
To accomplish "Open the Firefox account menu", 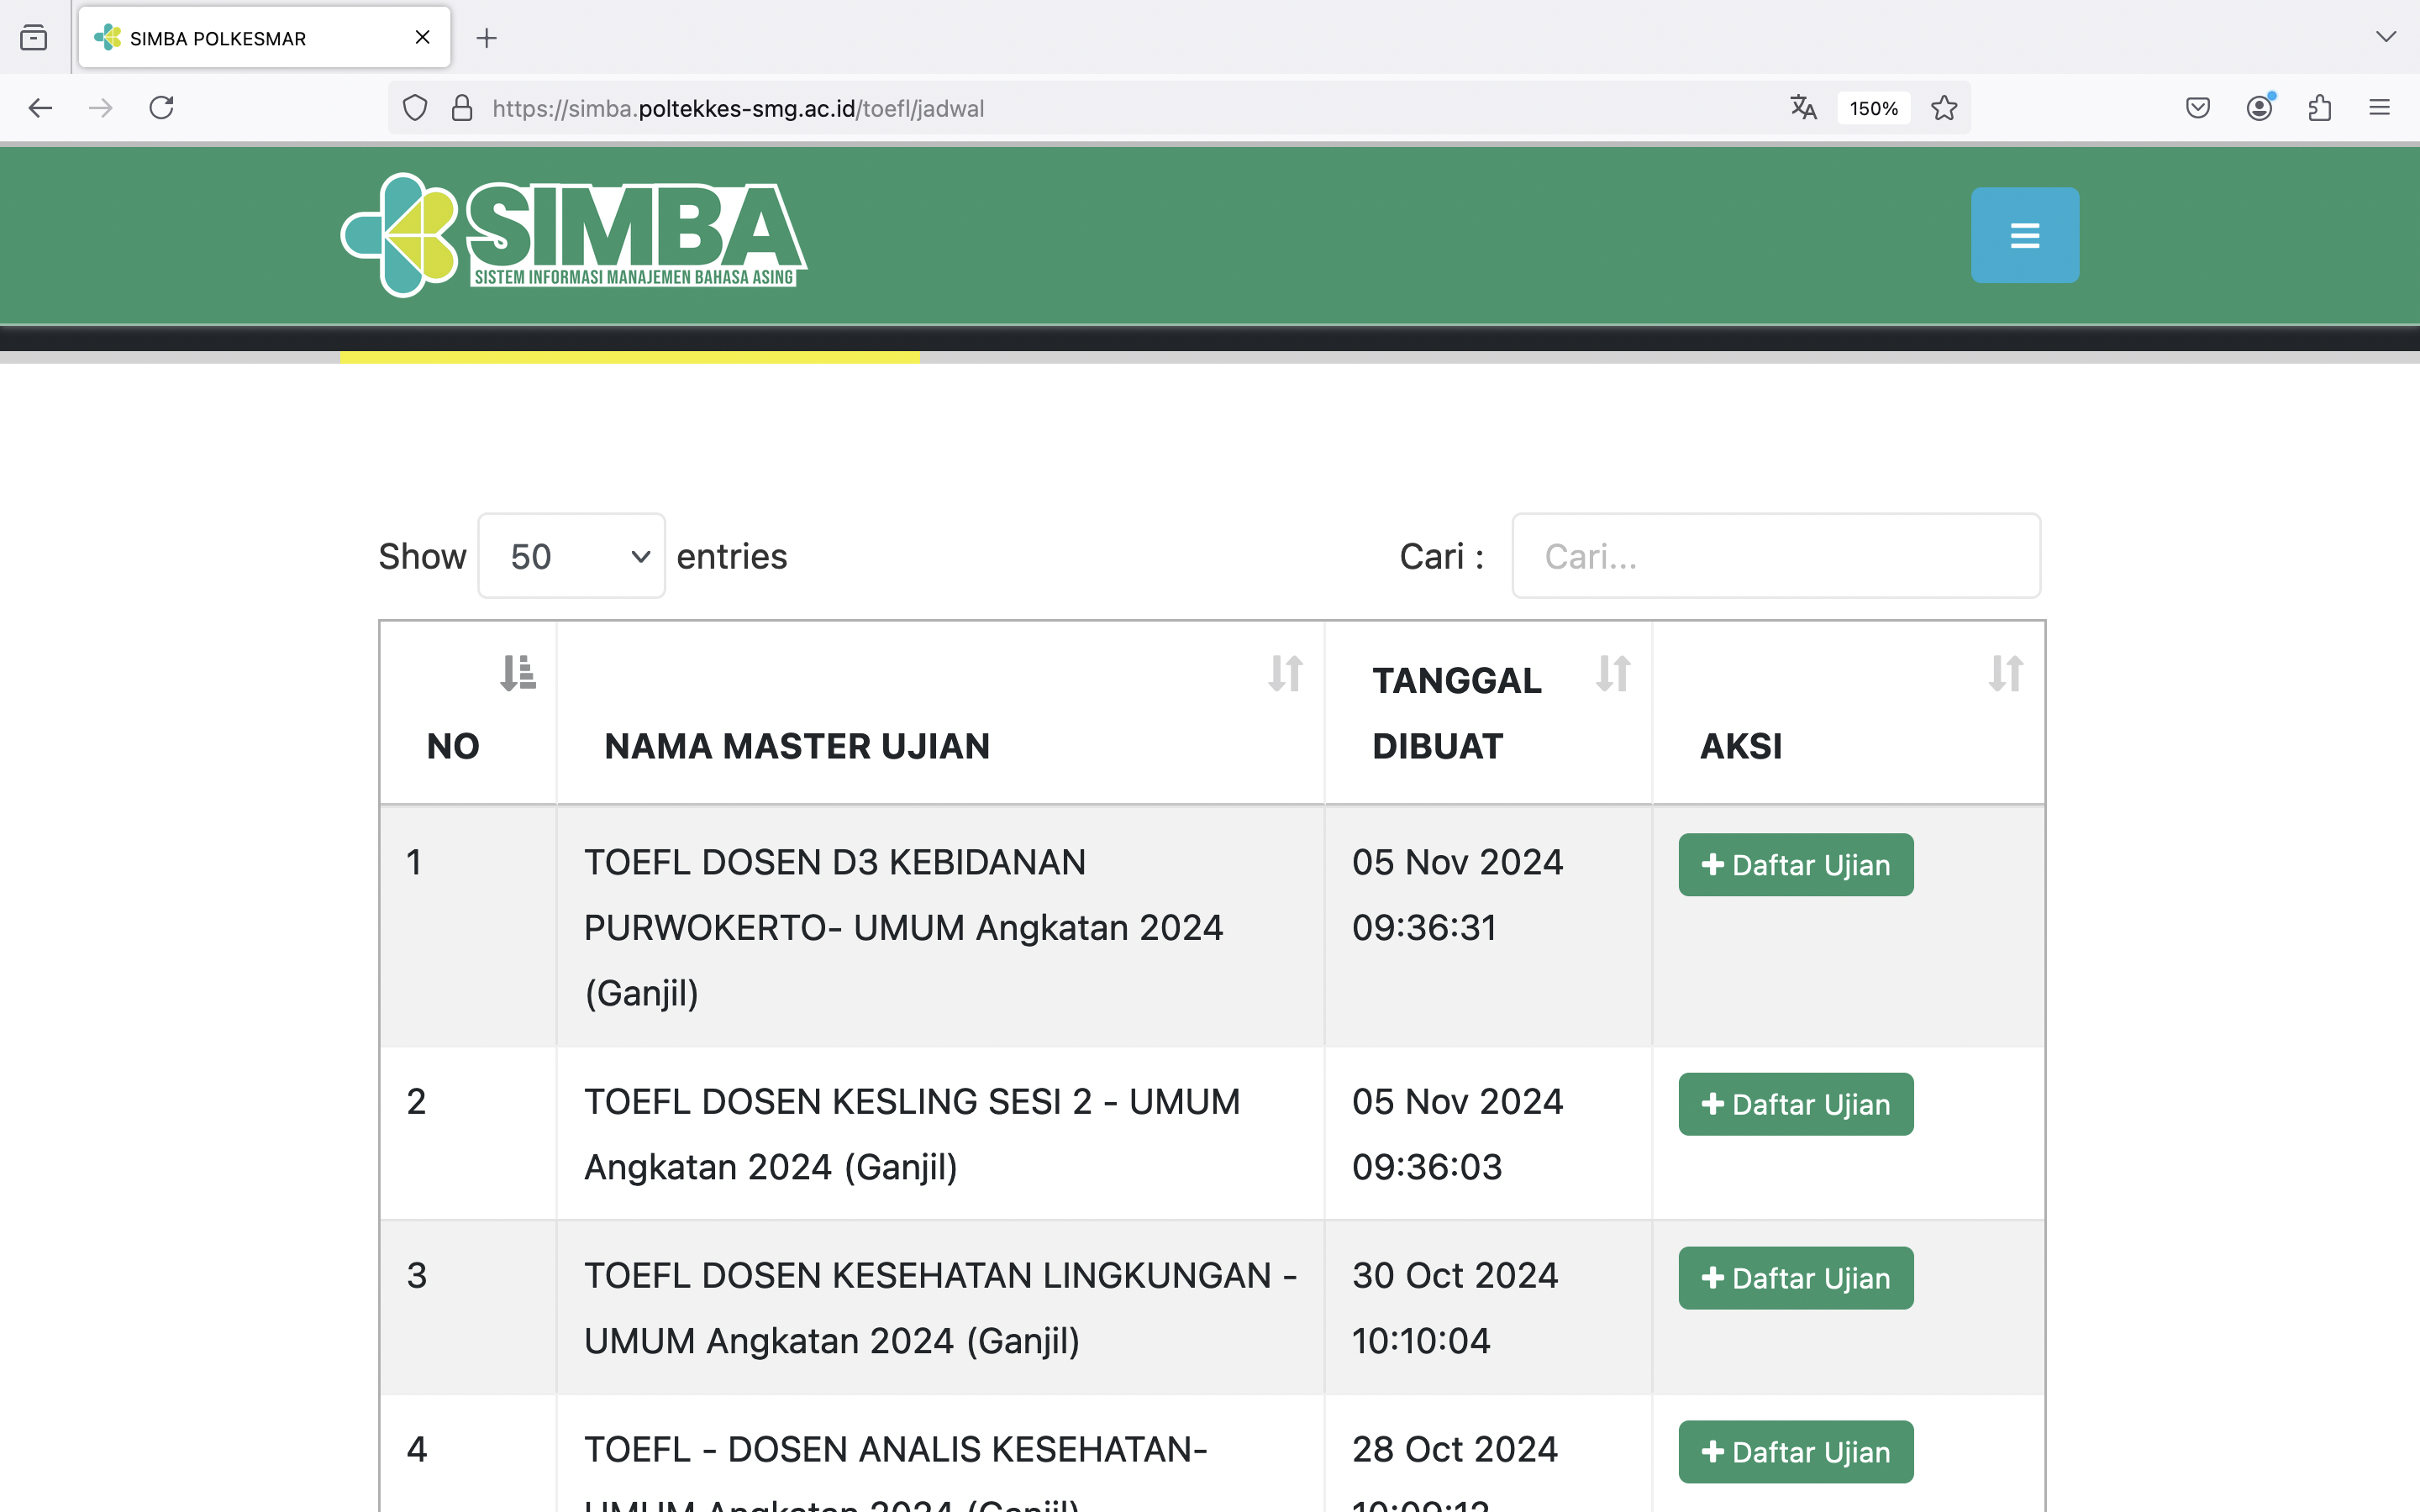I will point(2260,108).
